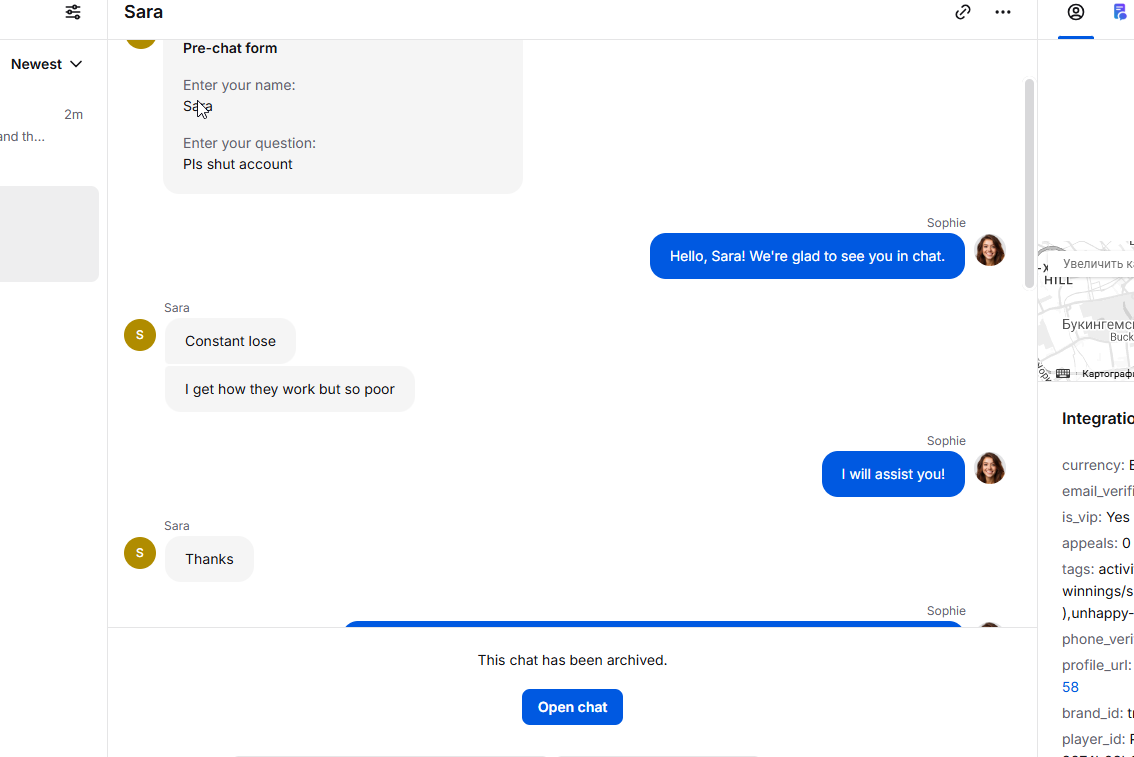Viewport: 1134px width, 757px height.
Task: Switch to the customer profile details tab
Action: point(1076,12)
